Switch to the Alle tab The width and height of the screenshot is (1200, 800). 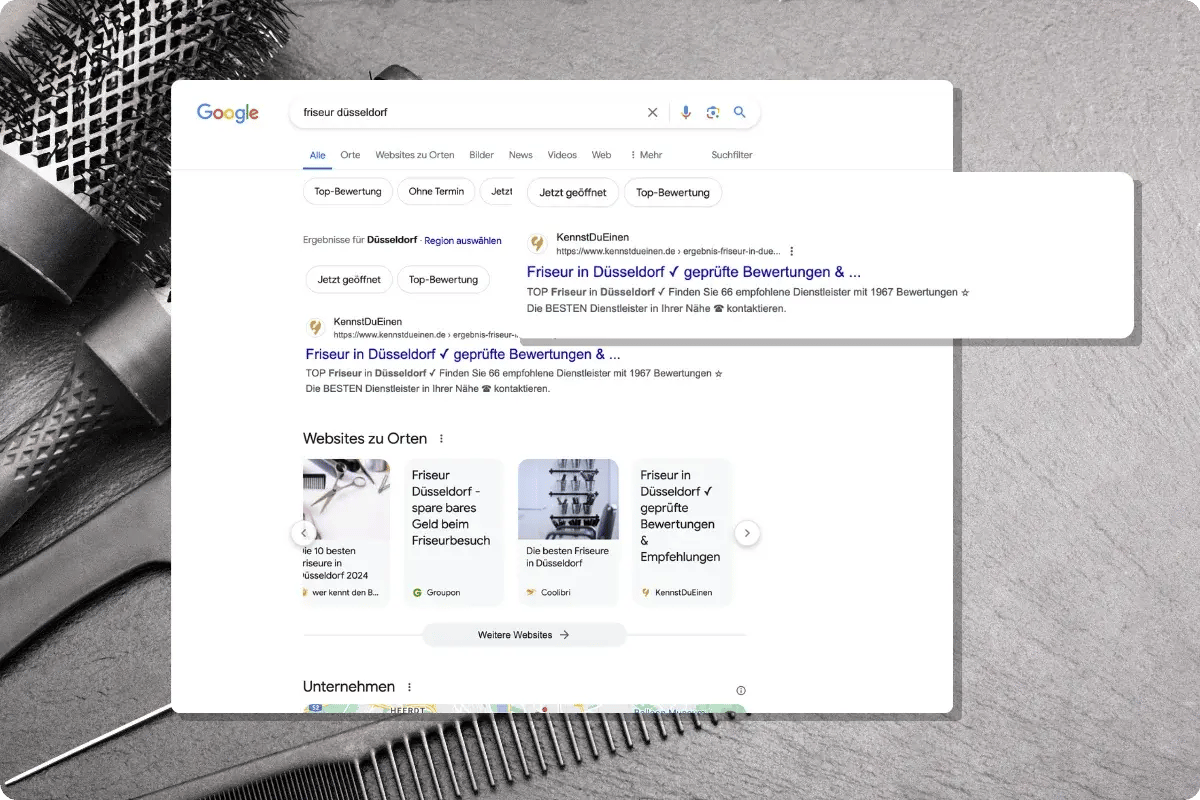[x=318, y=155]
